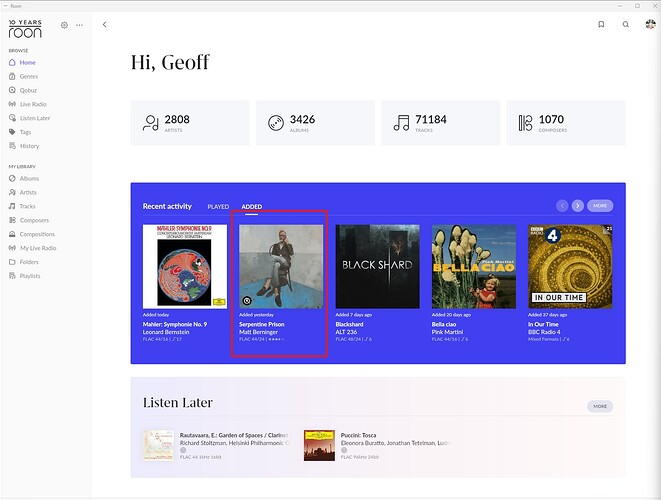This screenshot has width=661, height=500.
Task: Open BBC Radio 4 artist link
Action: [x=544, y=332]
